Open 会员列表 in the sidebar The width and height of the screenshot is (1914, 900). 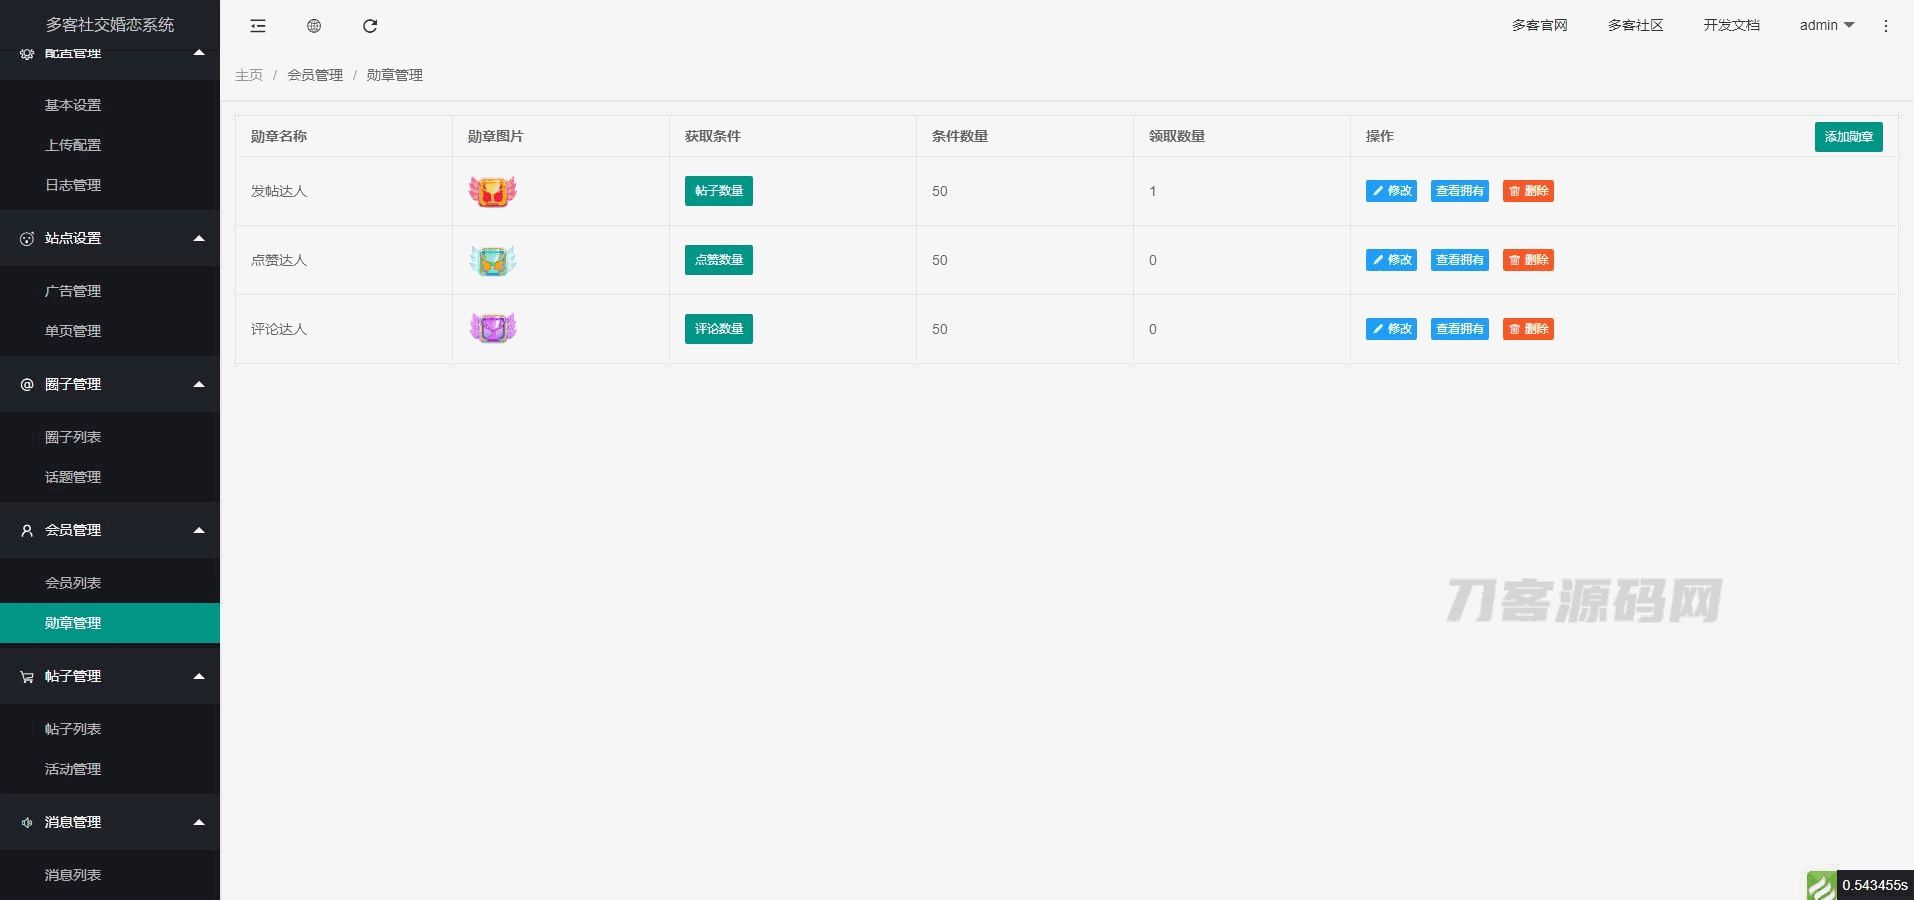point(73,583)
